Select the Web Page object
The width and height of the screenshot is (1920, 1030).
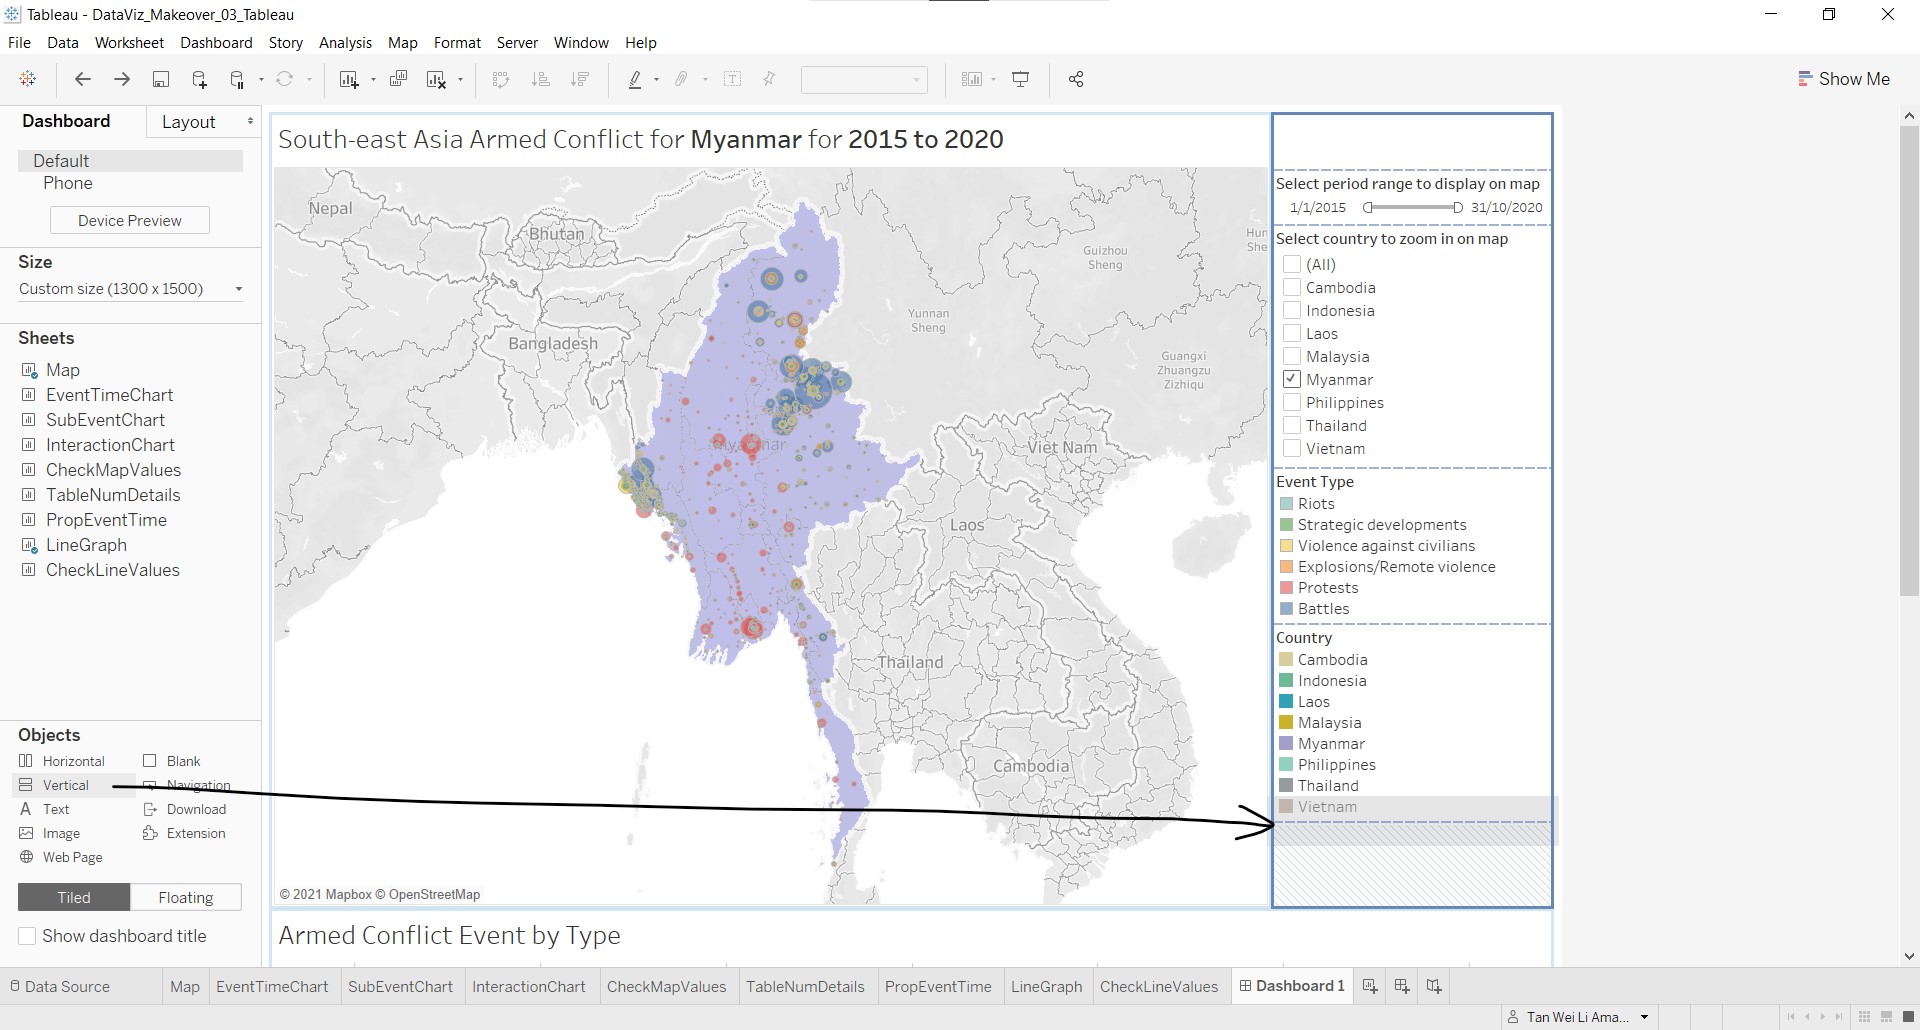point(72,858)
